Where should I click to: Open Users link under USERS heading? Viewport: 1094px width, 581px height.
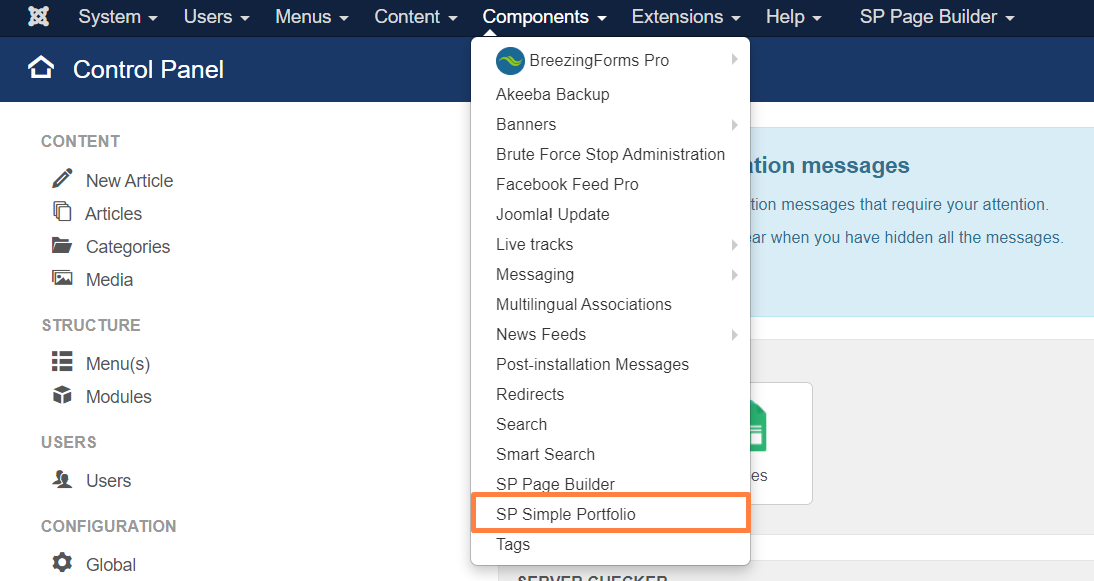click(x=108, y=481)
